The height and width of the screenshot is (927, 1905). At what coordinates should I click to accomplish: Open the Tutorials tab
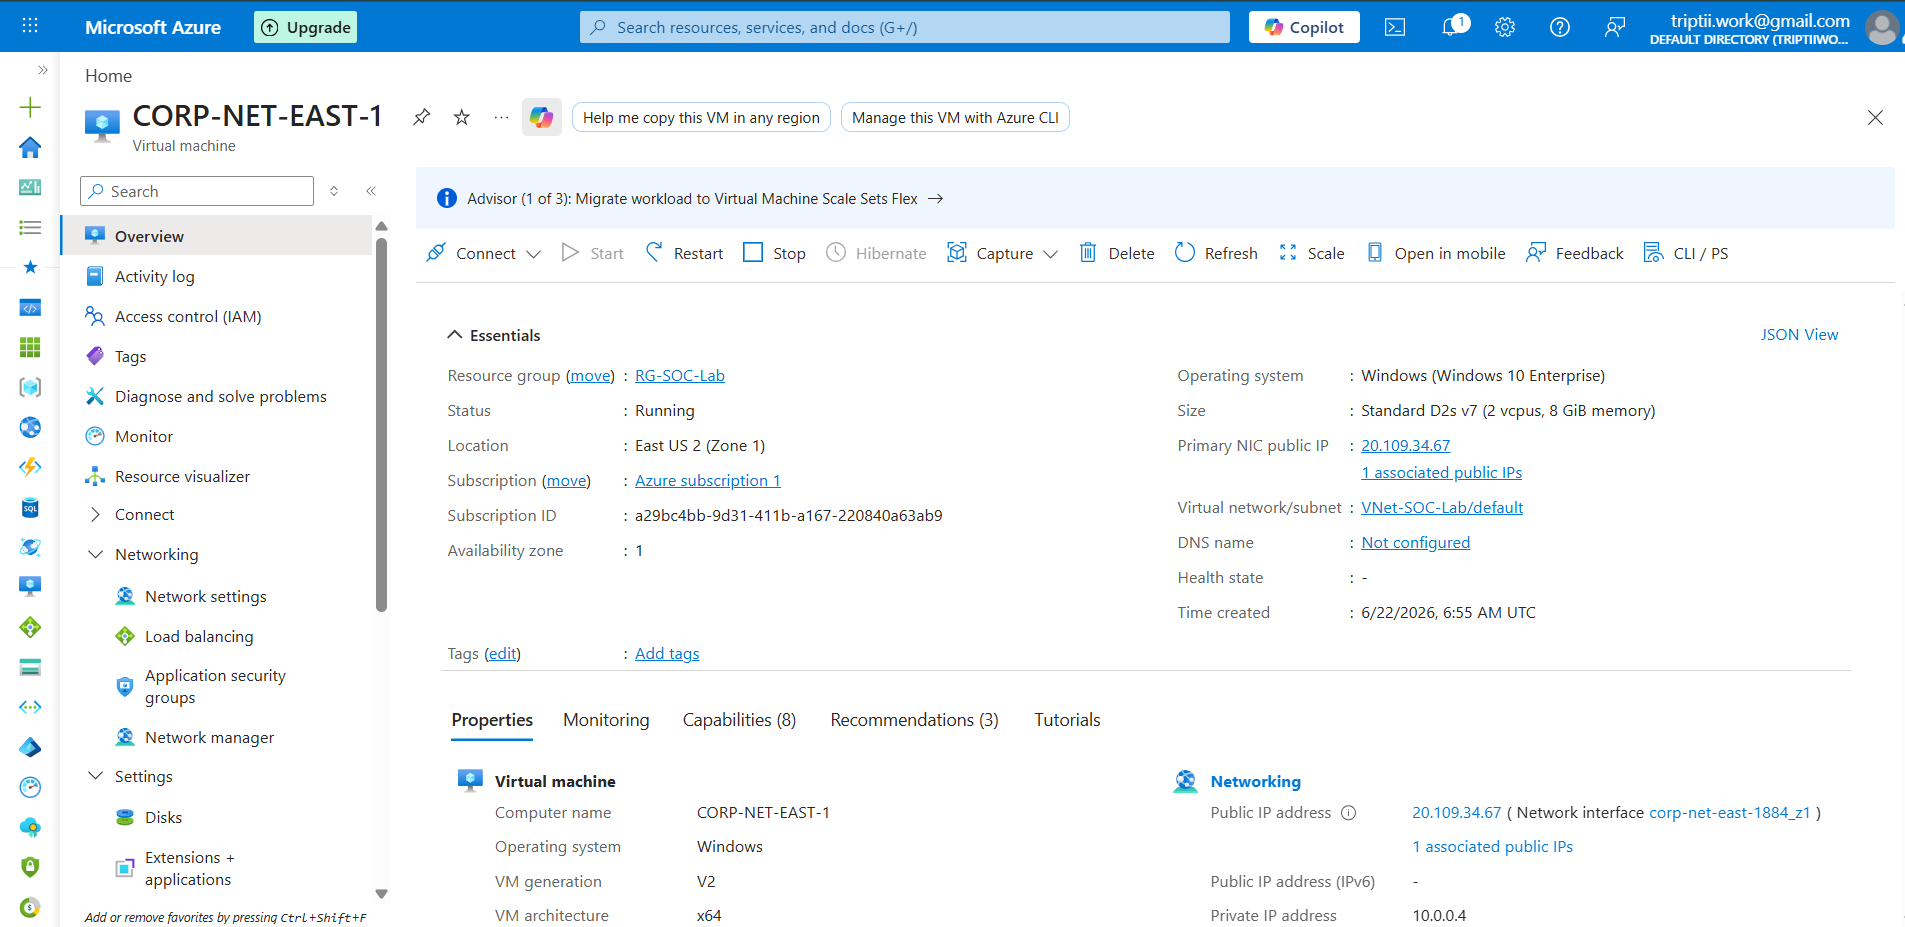(x=1067, y=720)
